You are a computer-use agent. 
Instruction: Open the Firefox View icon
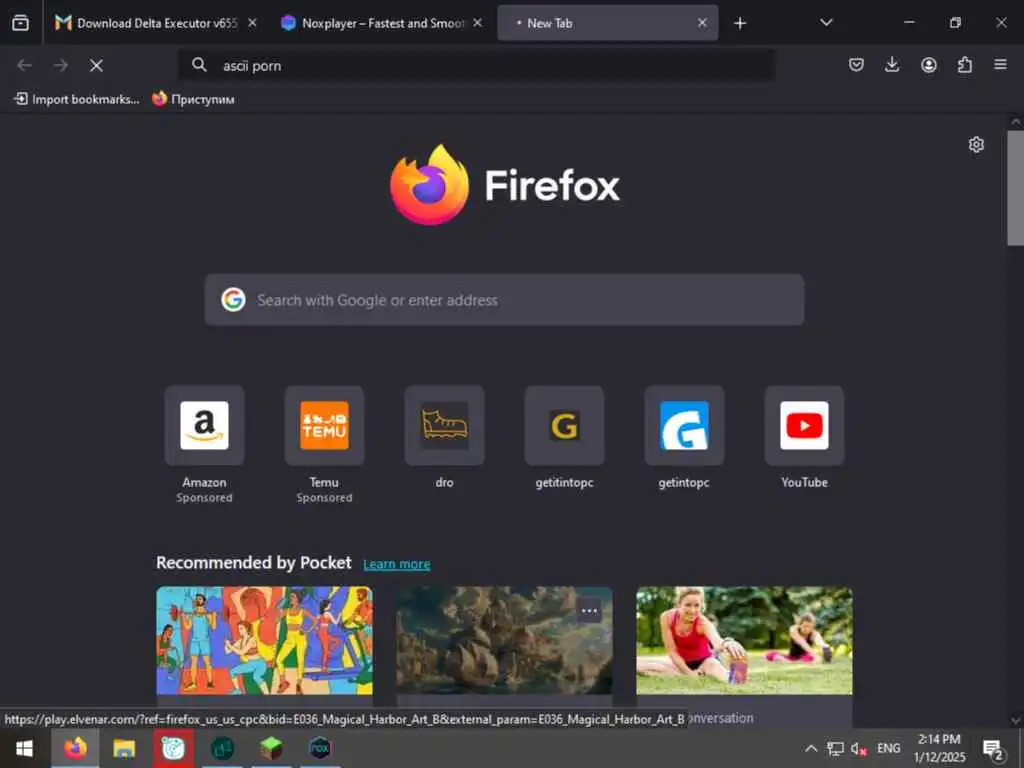(x=20, y=23)
